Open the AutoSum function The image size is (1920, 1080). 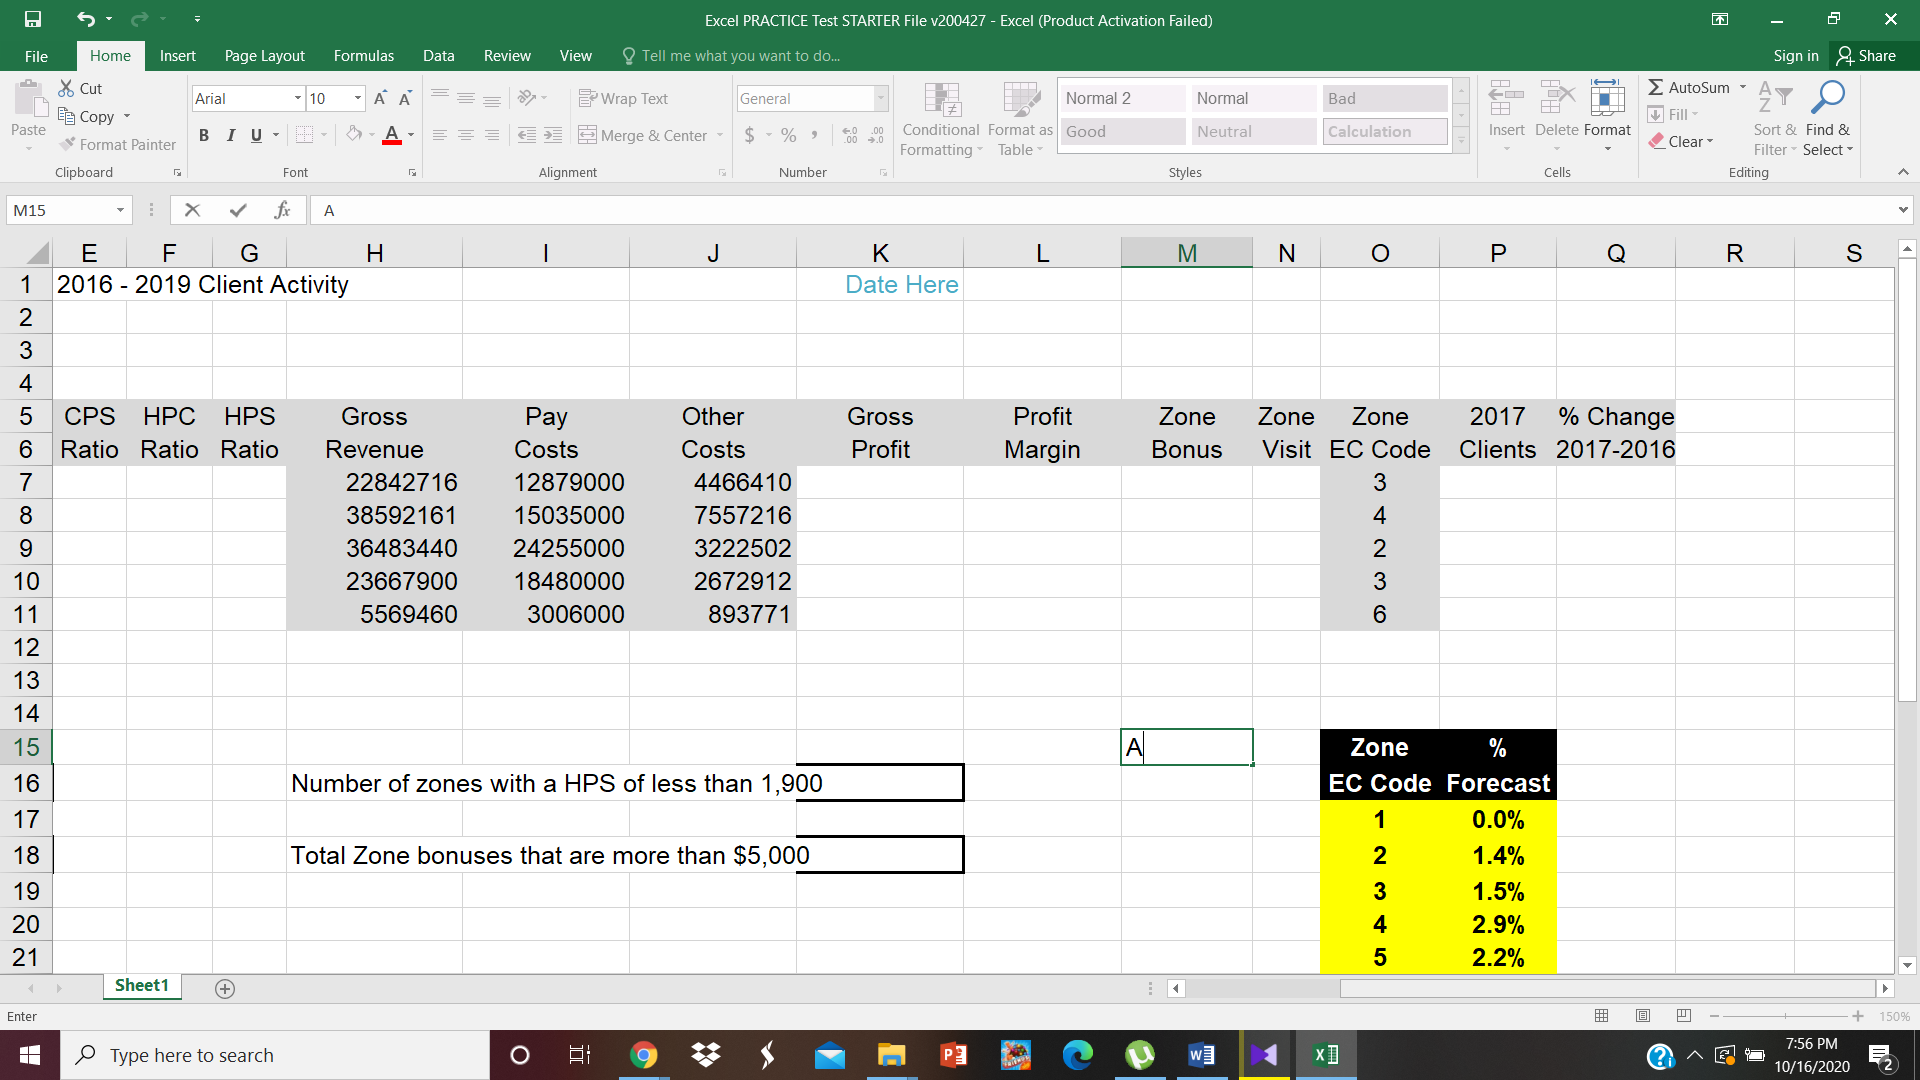pyautogui.click(x=1688, y=87)
